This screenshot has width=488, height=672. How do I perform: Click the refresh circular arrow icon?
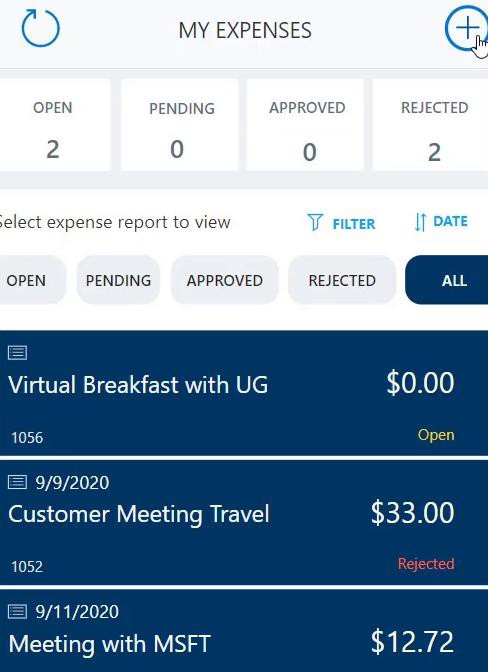(x=40, y=29)
